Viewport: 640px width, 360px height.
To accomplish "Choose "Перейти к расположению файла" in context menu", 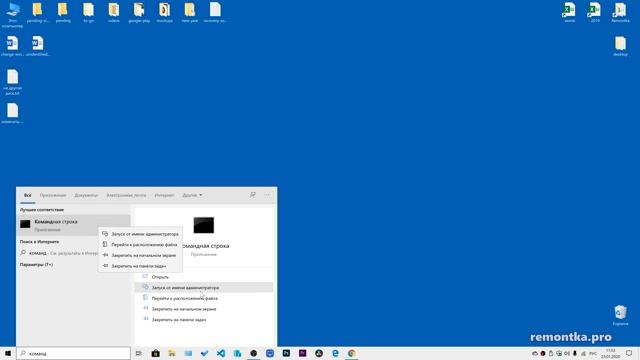I will 140,244.
